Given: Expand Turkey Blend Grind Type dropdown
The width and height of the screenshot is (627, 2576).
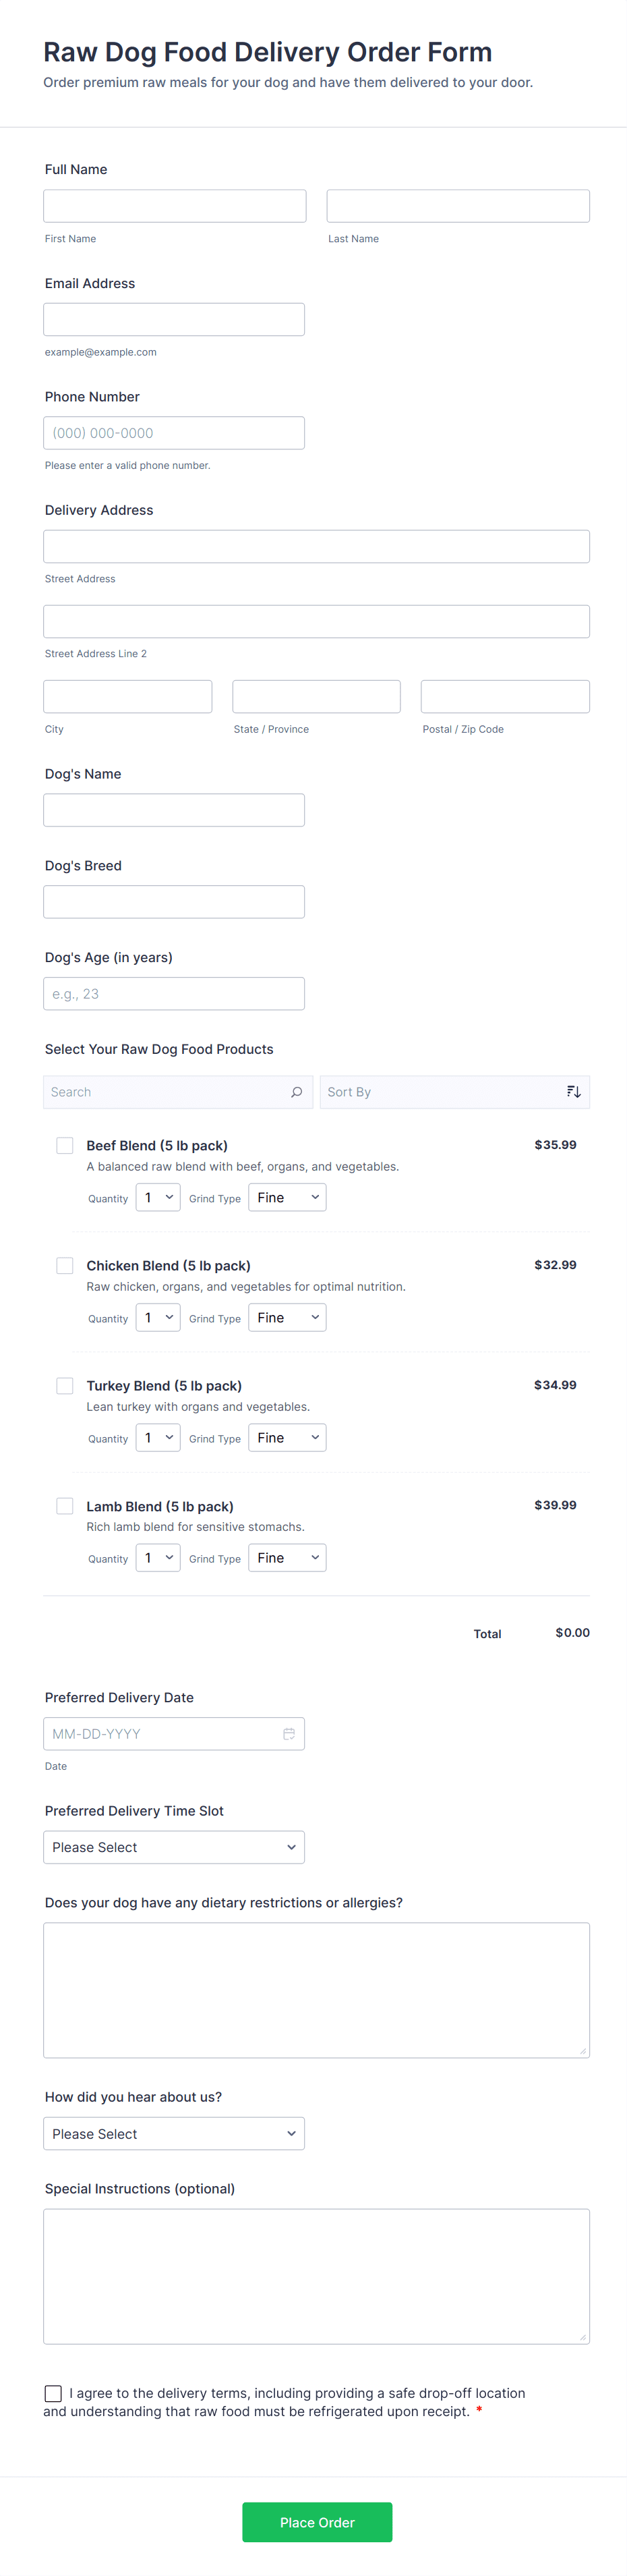Looking at the screenshot, I should click(x=287, y=1438).
